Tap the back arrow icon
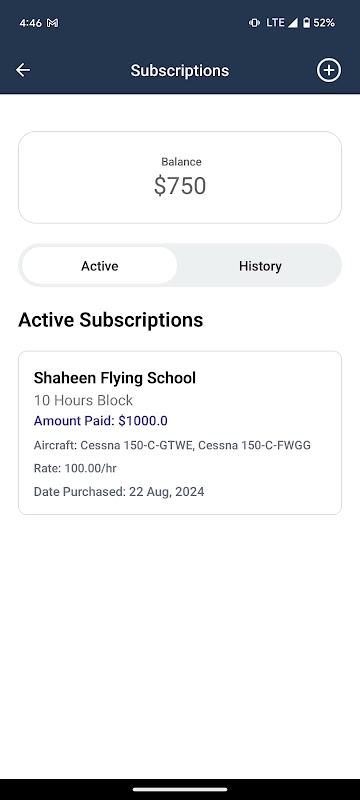 coord(23,70)
